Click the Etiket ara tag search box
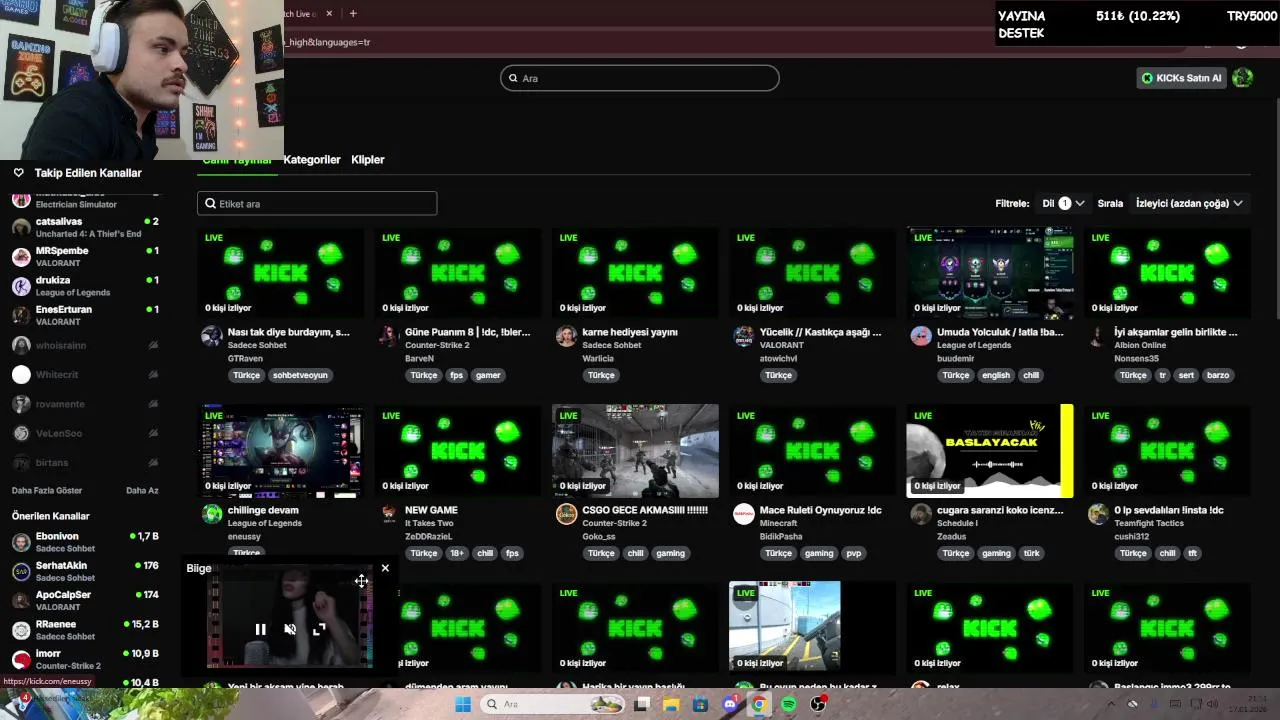The image size is (1280, 720). coord(317,203)
